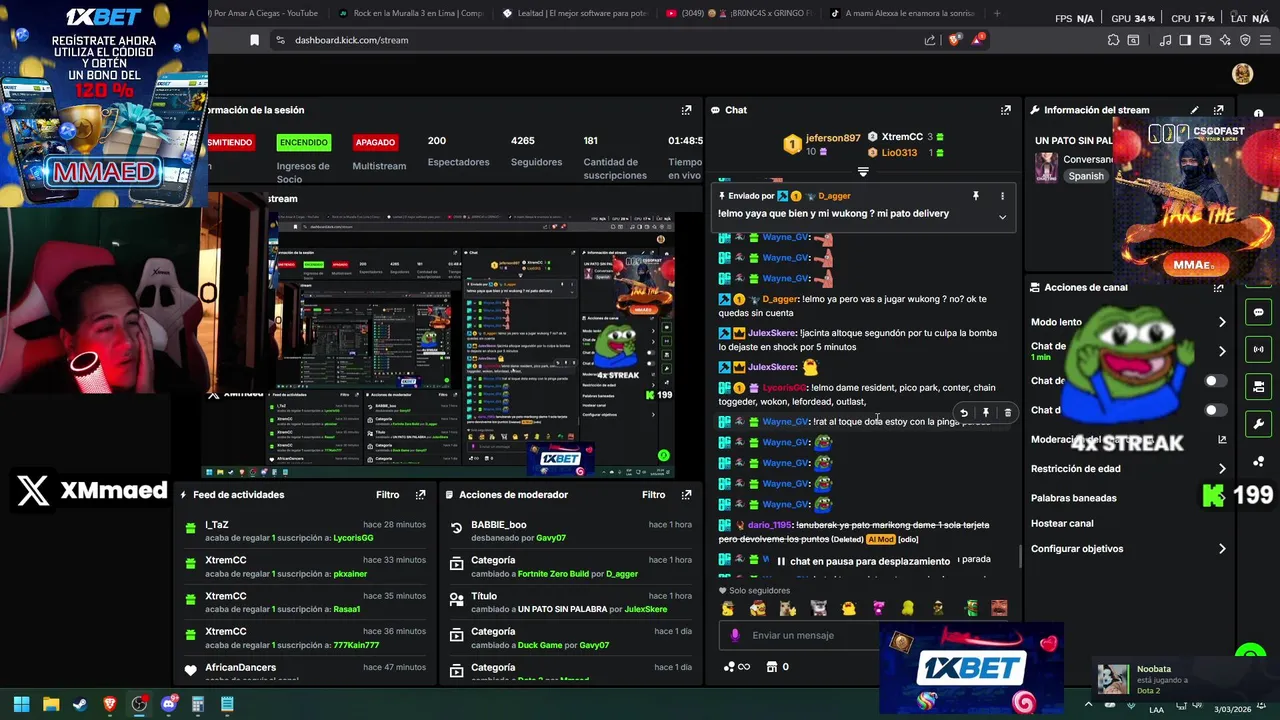The height and width of the screenshot is (720, 1280).
Task: Delete Wayne_GV's hovered chat message
Action: 1007,412
